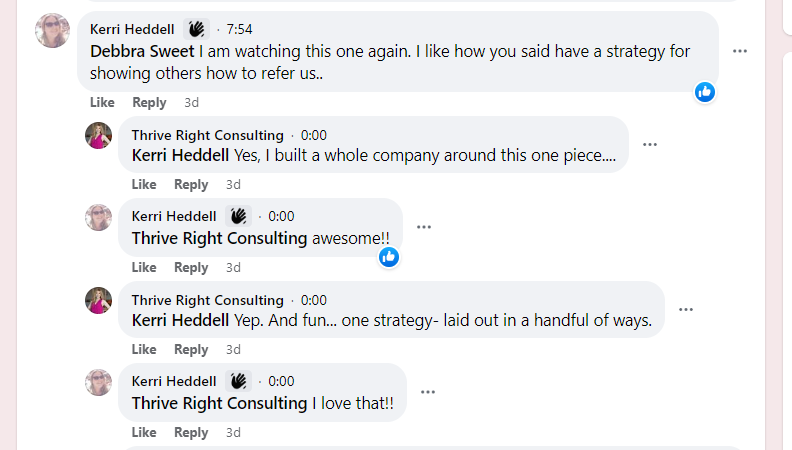Jump to 7:54 video timestamp

[240, 29]
